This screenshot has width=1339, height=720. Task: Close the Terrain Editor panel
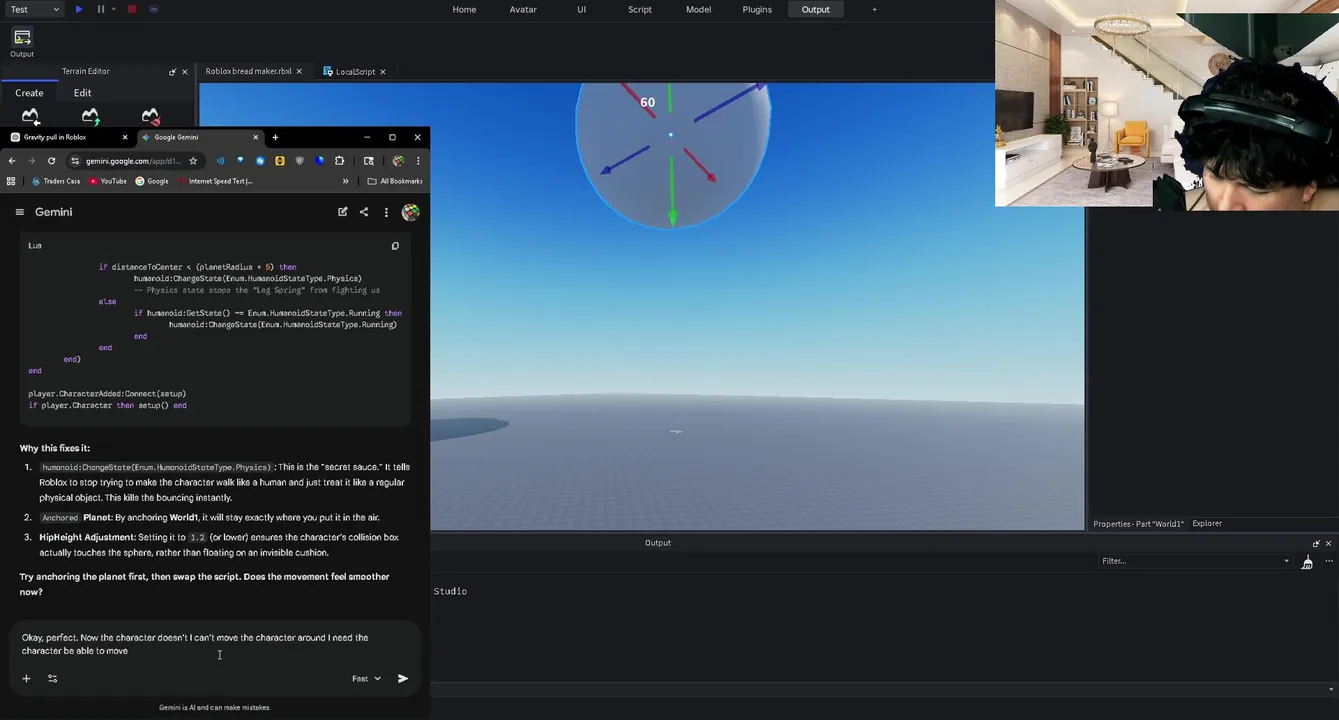[x=184, y=72]
